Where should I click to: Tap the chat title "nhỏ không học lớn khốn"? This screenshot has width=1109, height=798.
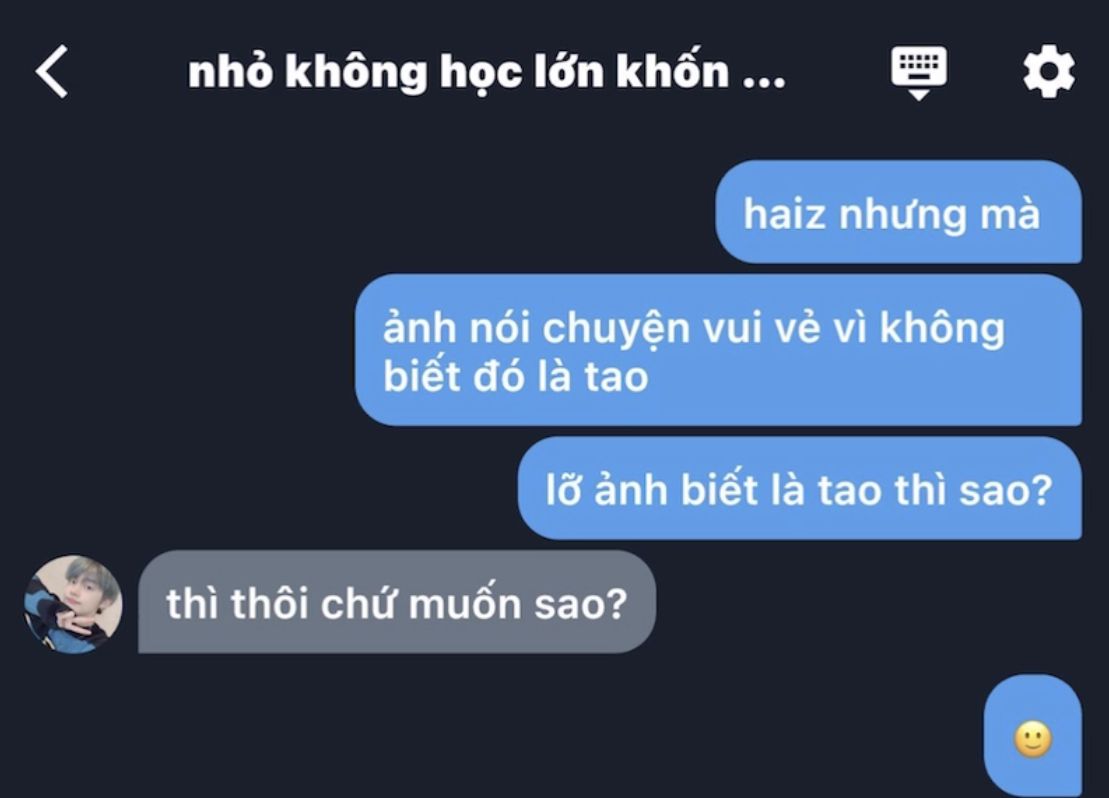(458, 72)
